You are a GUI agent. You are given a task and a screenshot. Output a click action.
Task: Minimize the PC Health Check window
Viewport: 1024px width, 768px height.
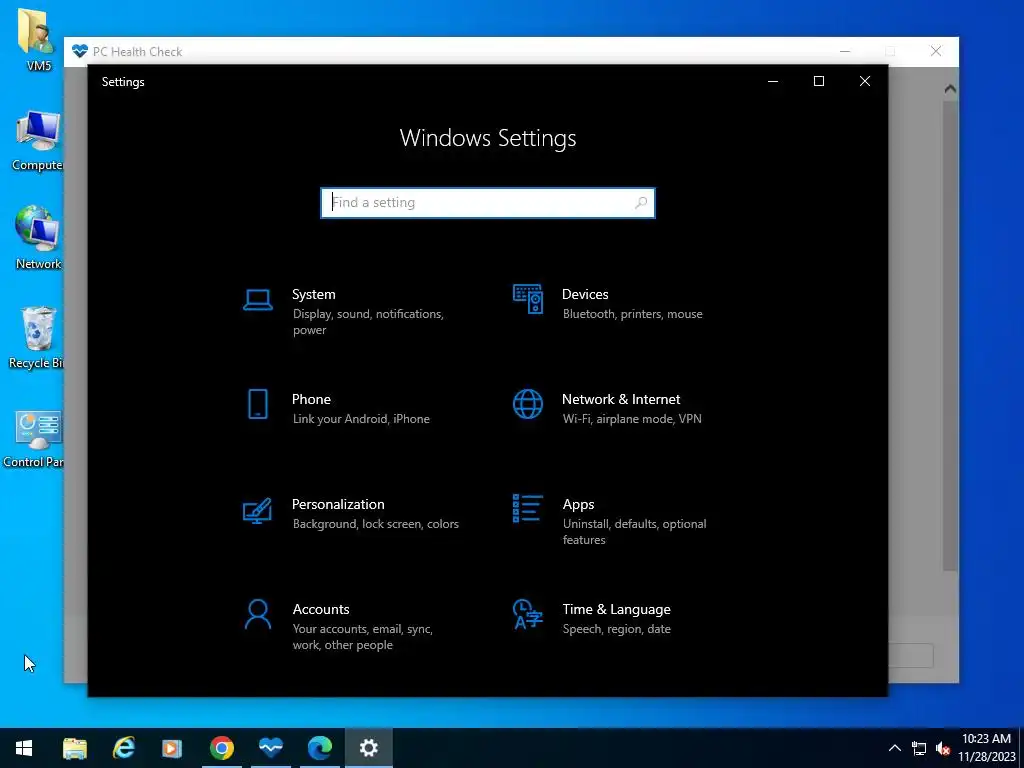point(844,51)
